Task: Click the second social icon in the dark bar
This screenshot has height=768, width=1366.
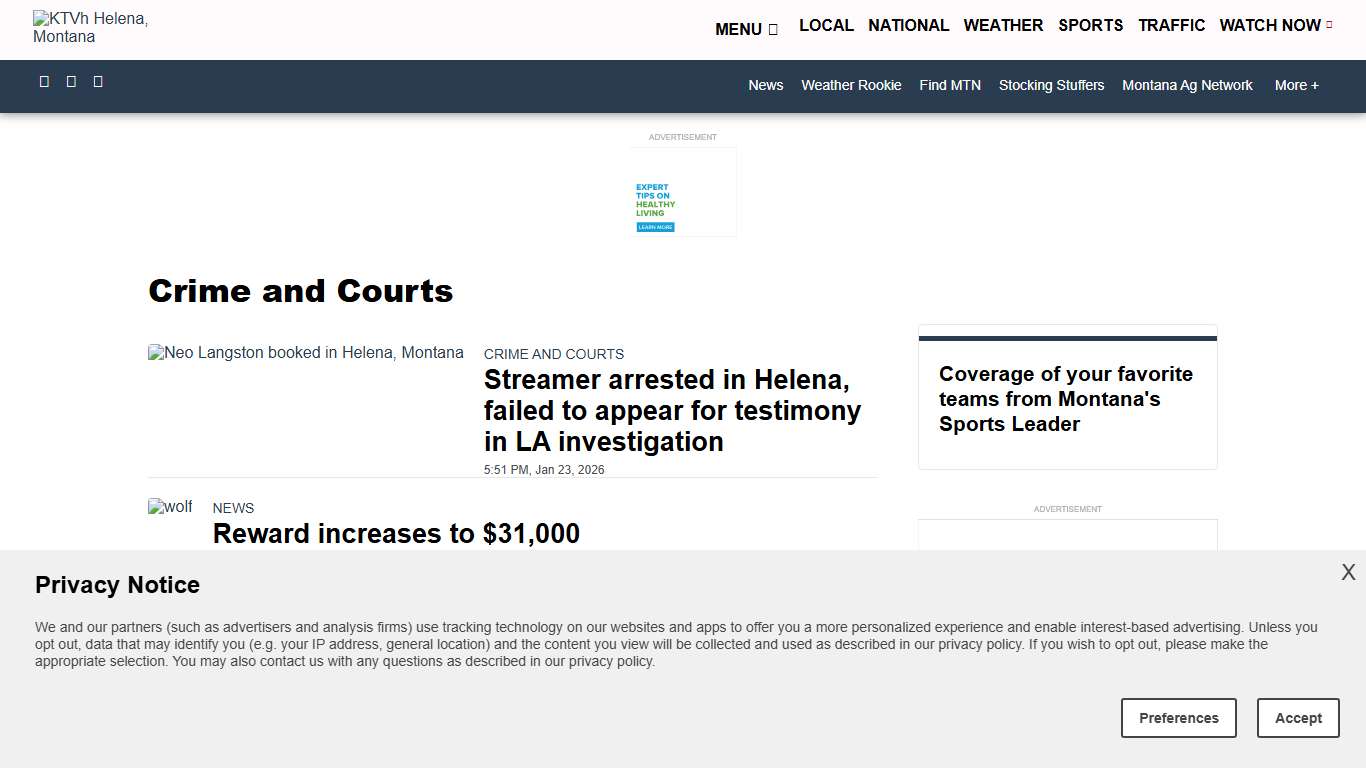Action: [71, 81]
